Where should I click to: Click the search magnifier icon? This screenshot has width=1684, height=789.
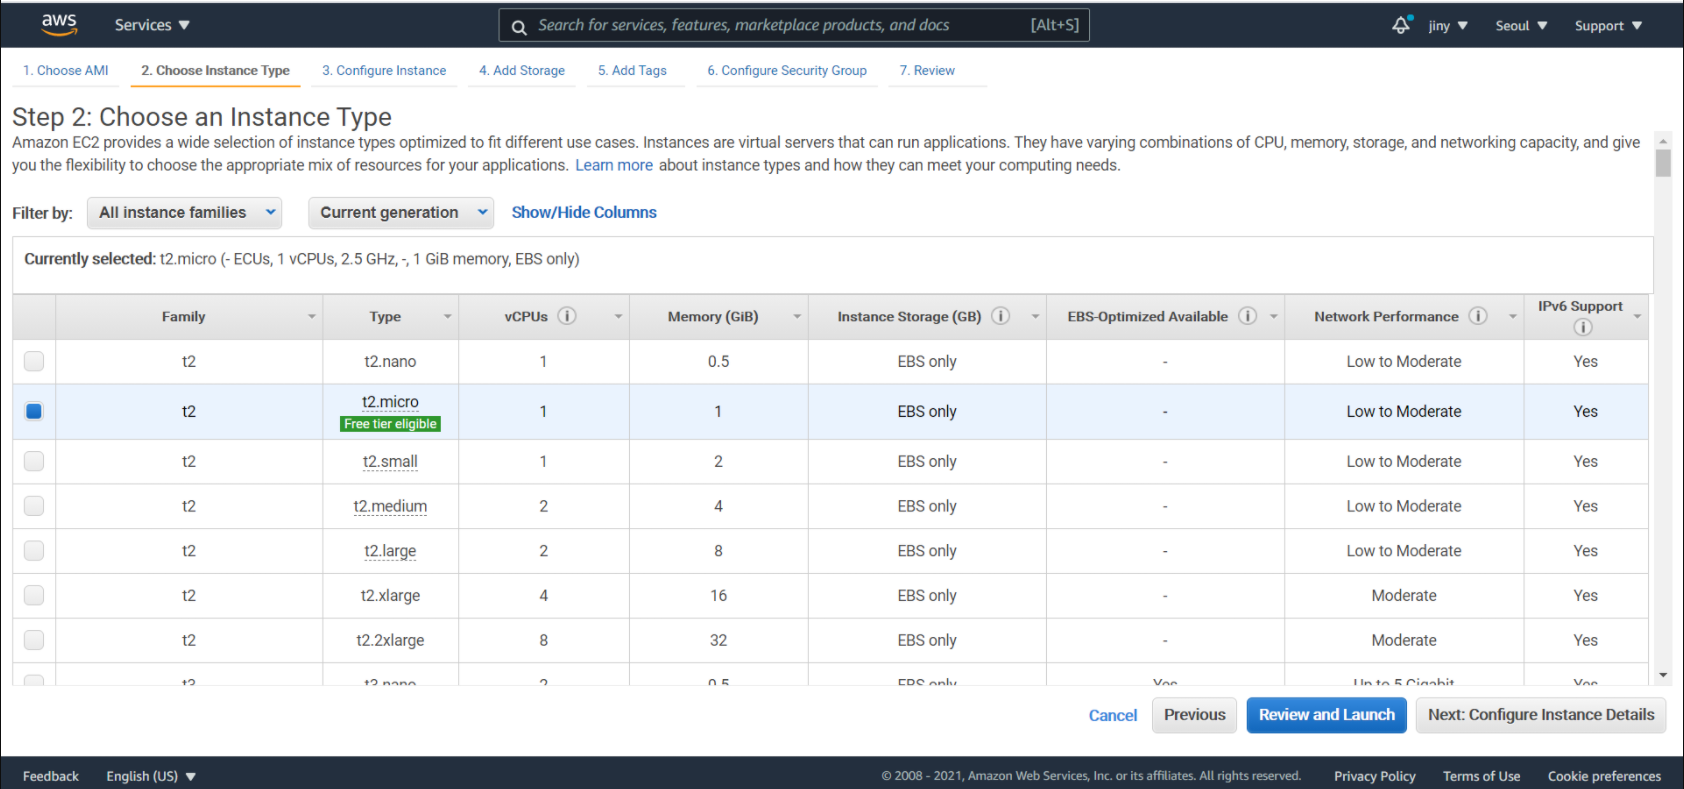tap(519, 27)
